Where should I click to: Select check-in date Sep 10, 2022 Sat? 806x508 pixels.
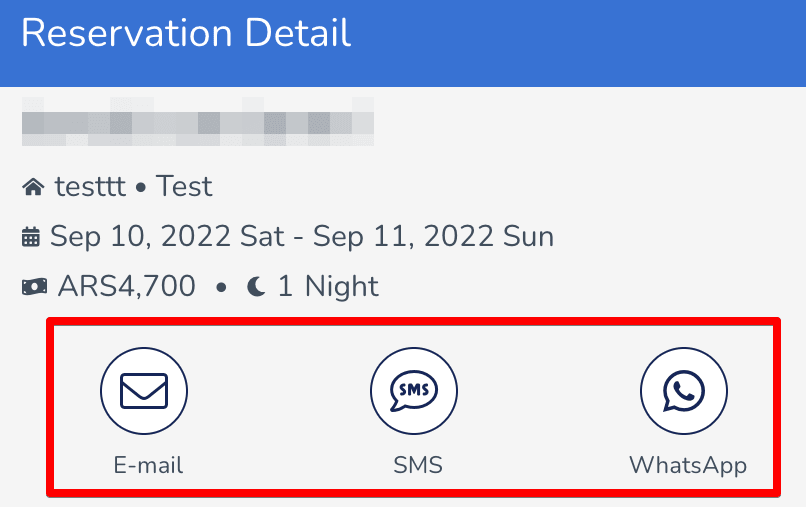click(167, 237)
